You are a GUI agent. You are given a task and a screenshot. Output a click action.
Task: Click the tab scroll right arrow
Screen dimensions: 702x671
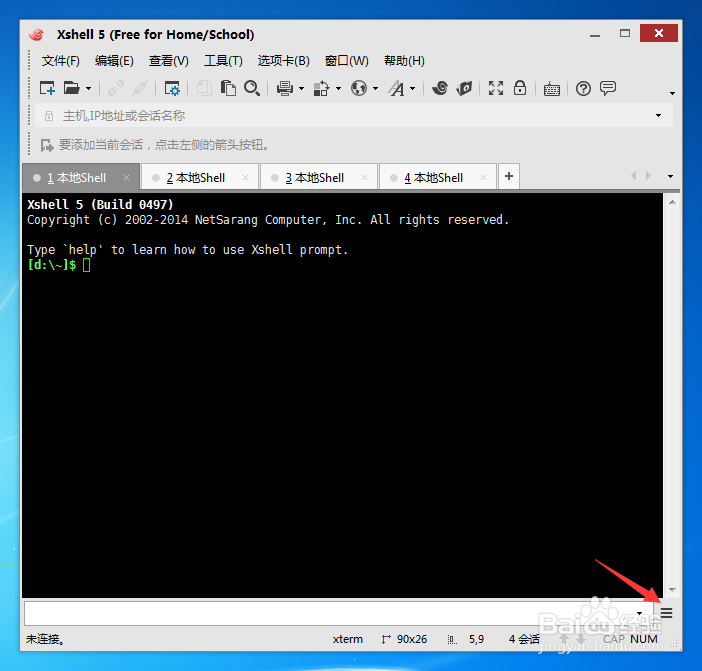coord(648,176)
